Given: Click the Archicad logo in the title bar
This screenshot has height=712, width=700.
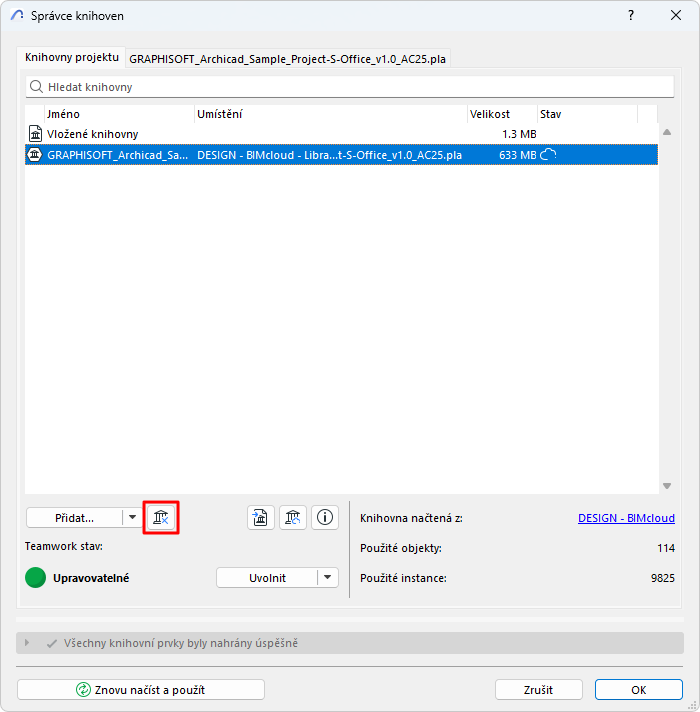Looking at the screenshot, I should pyautogui.click(x=17, y=15).
